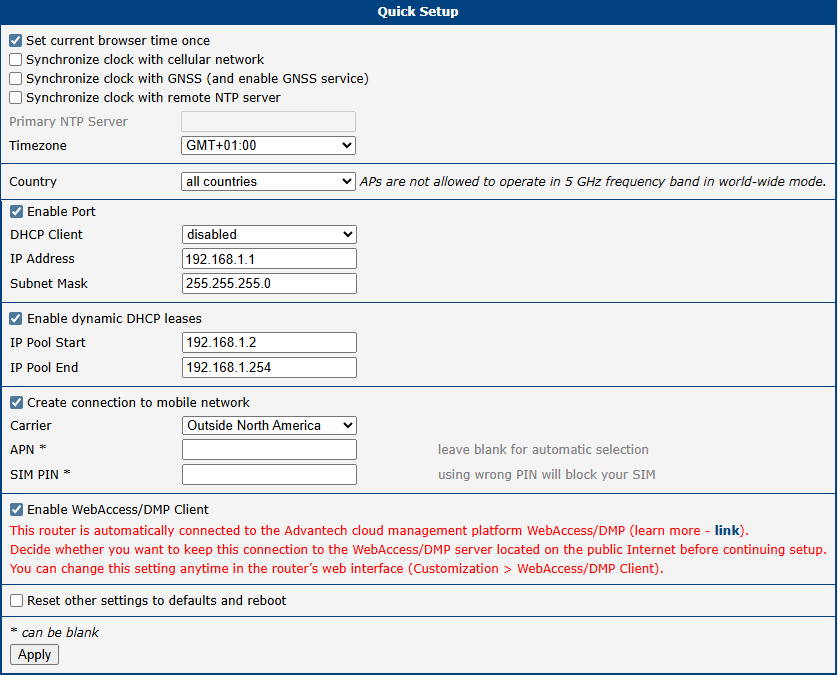Click the IP Address field 192.168.1.1
The height and width of the screenshot is (676, 838).
pos(269,259)
